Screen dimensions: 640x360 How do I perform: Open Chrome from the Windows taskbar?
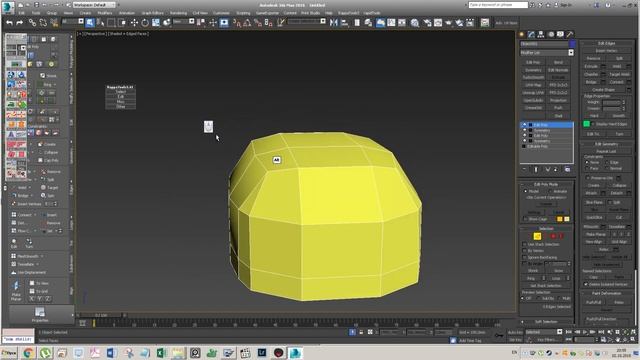(28, 353)
